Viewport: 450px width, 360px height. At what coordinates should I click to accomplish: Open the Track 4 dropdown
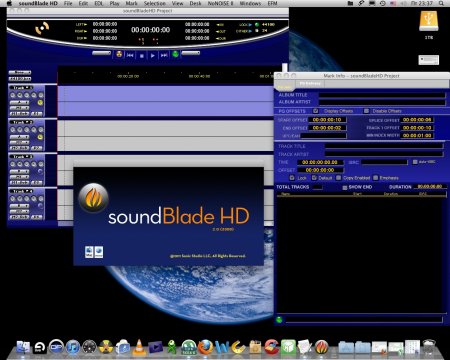[x=21, y=191]
